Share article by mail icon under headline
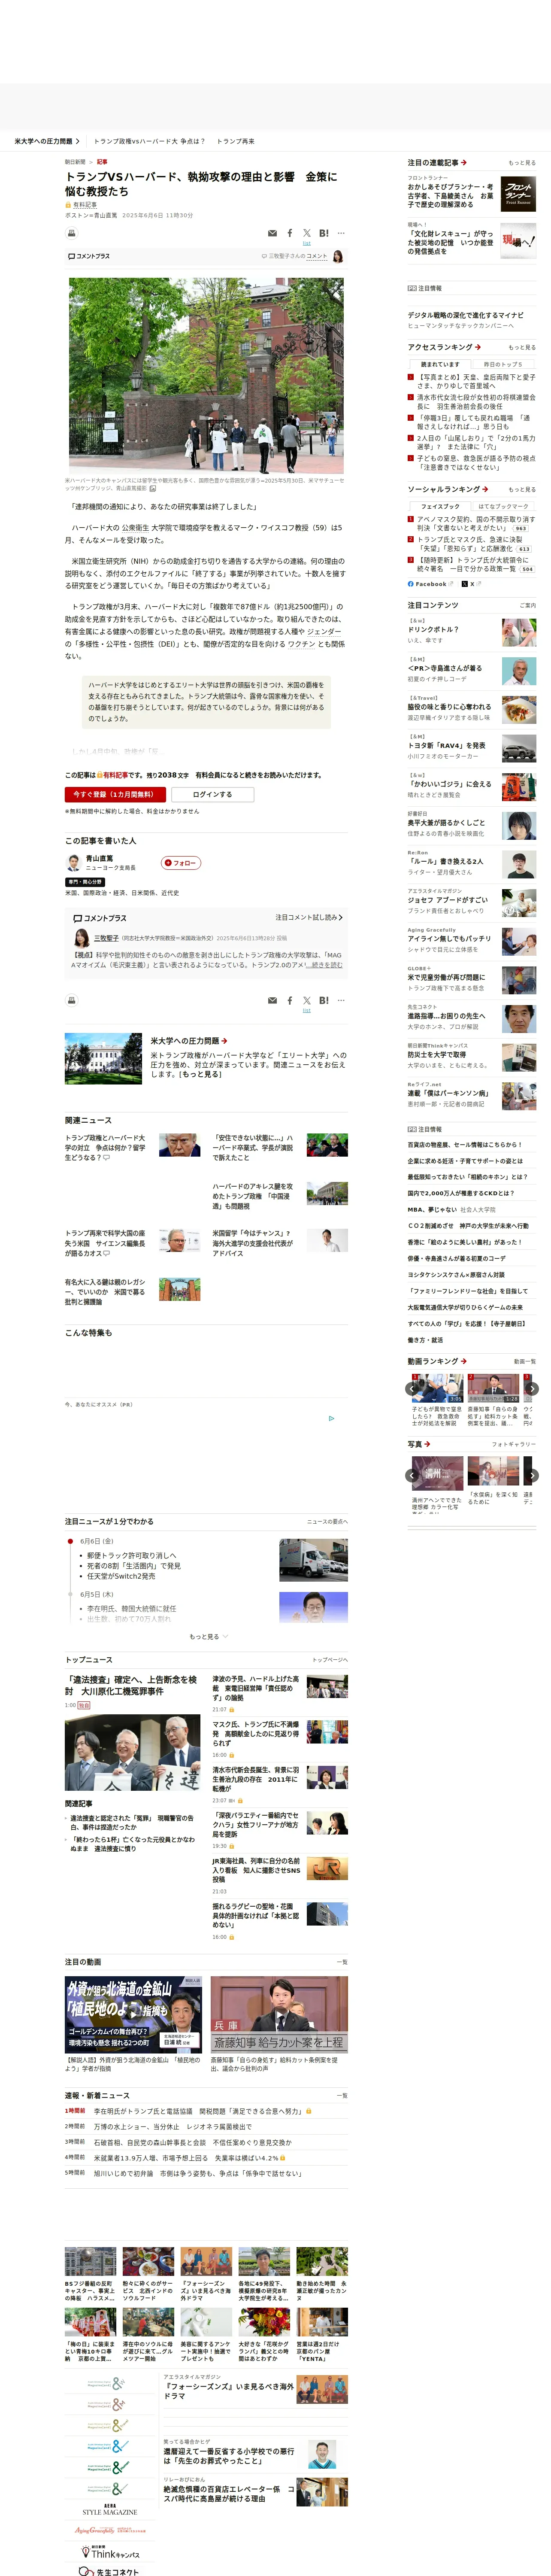 pos(272,233)
